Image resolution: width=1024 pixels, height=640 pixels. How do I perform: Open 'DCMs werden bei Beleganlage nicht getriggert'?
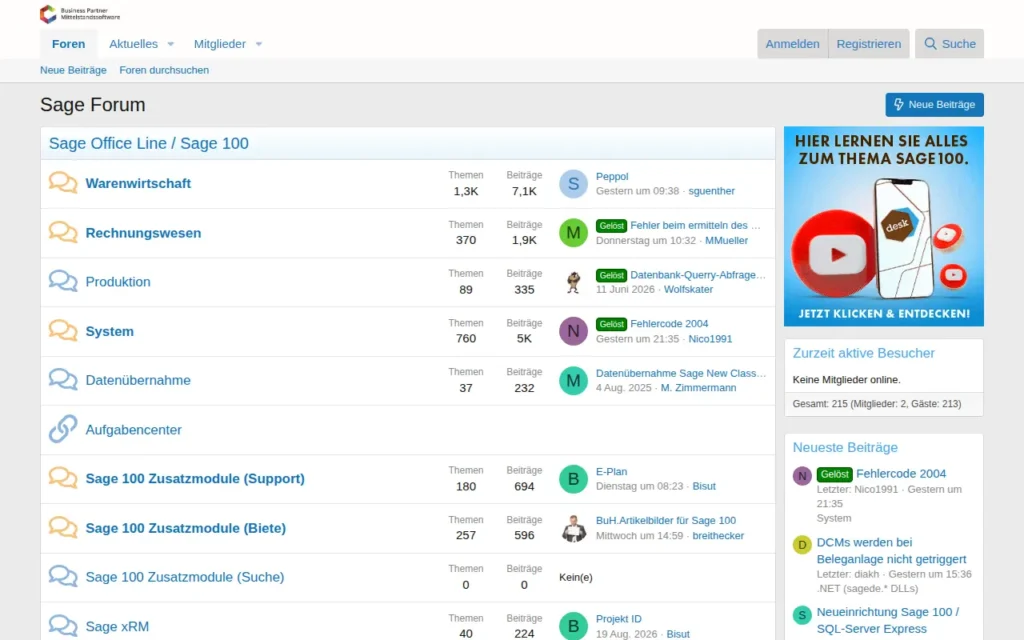[x=891, y=551]
